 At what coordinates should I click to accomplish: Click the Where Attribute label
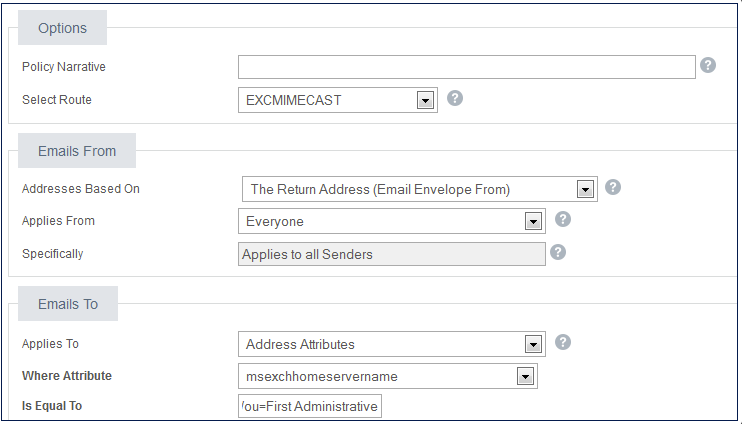click(x=67, y=376)
